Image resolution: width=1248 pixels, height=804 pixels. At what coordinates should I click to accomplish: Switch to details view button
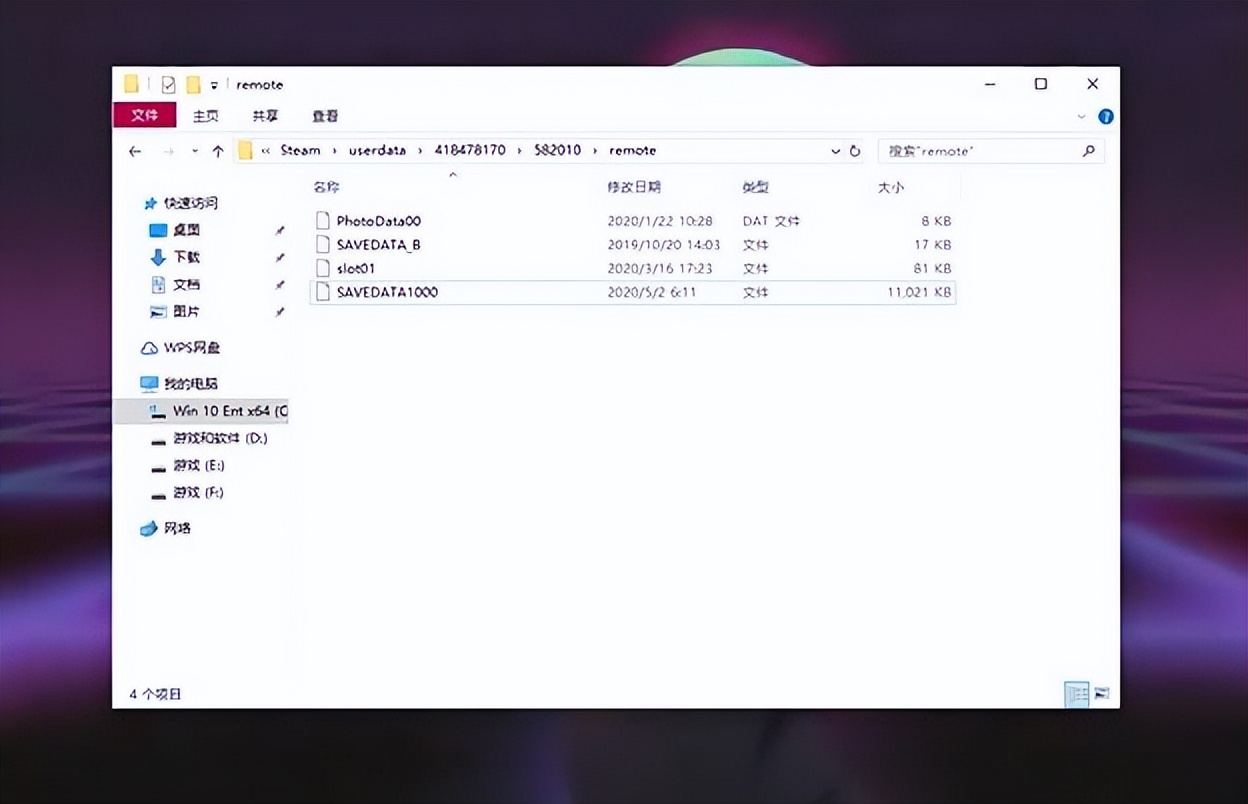pyautogui.click(x=1077, y=693)
